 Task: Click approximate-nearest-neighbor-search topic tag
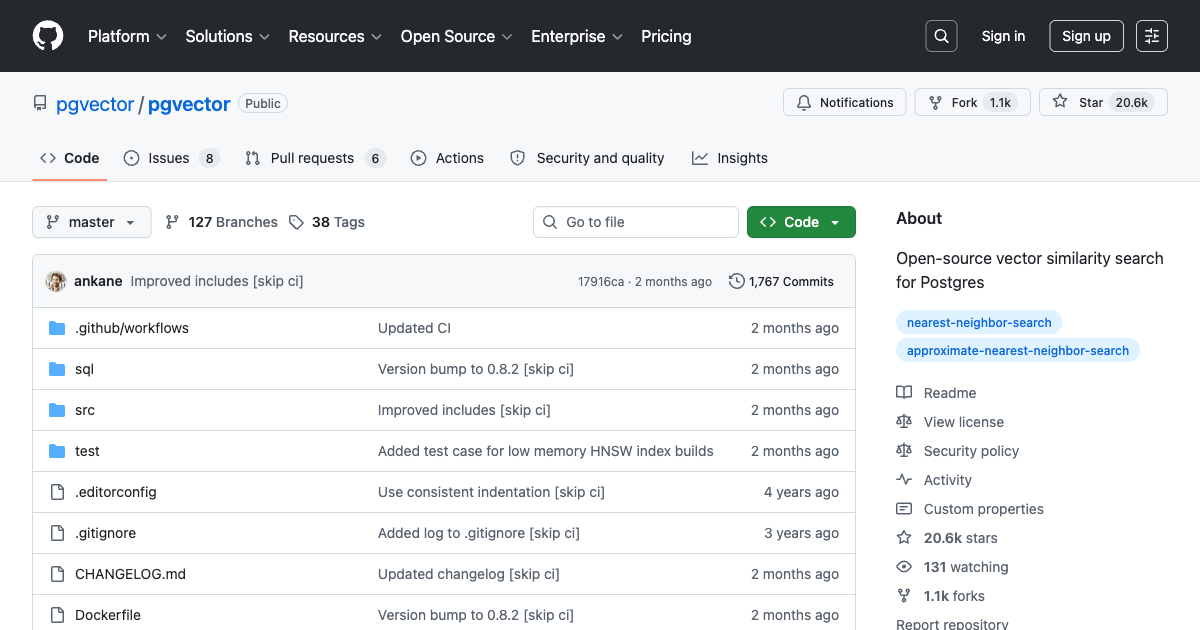[1018, 351]
